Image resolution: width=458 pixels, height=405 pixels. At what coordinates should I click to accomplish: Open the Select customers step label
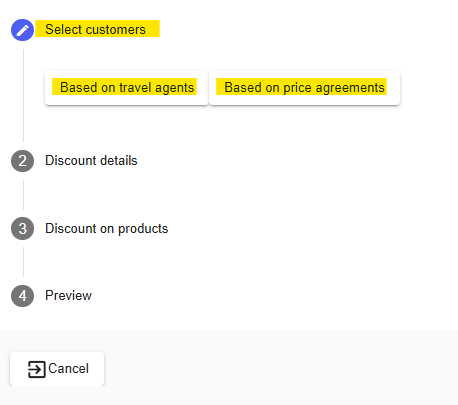click(95, 29)
